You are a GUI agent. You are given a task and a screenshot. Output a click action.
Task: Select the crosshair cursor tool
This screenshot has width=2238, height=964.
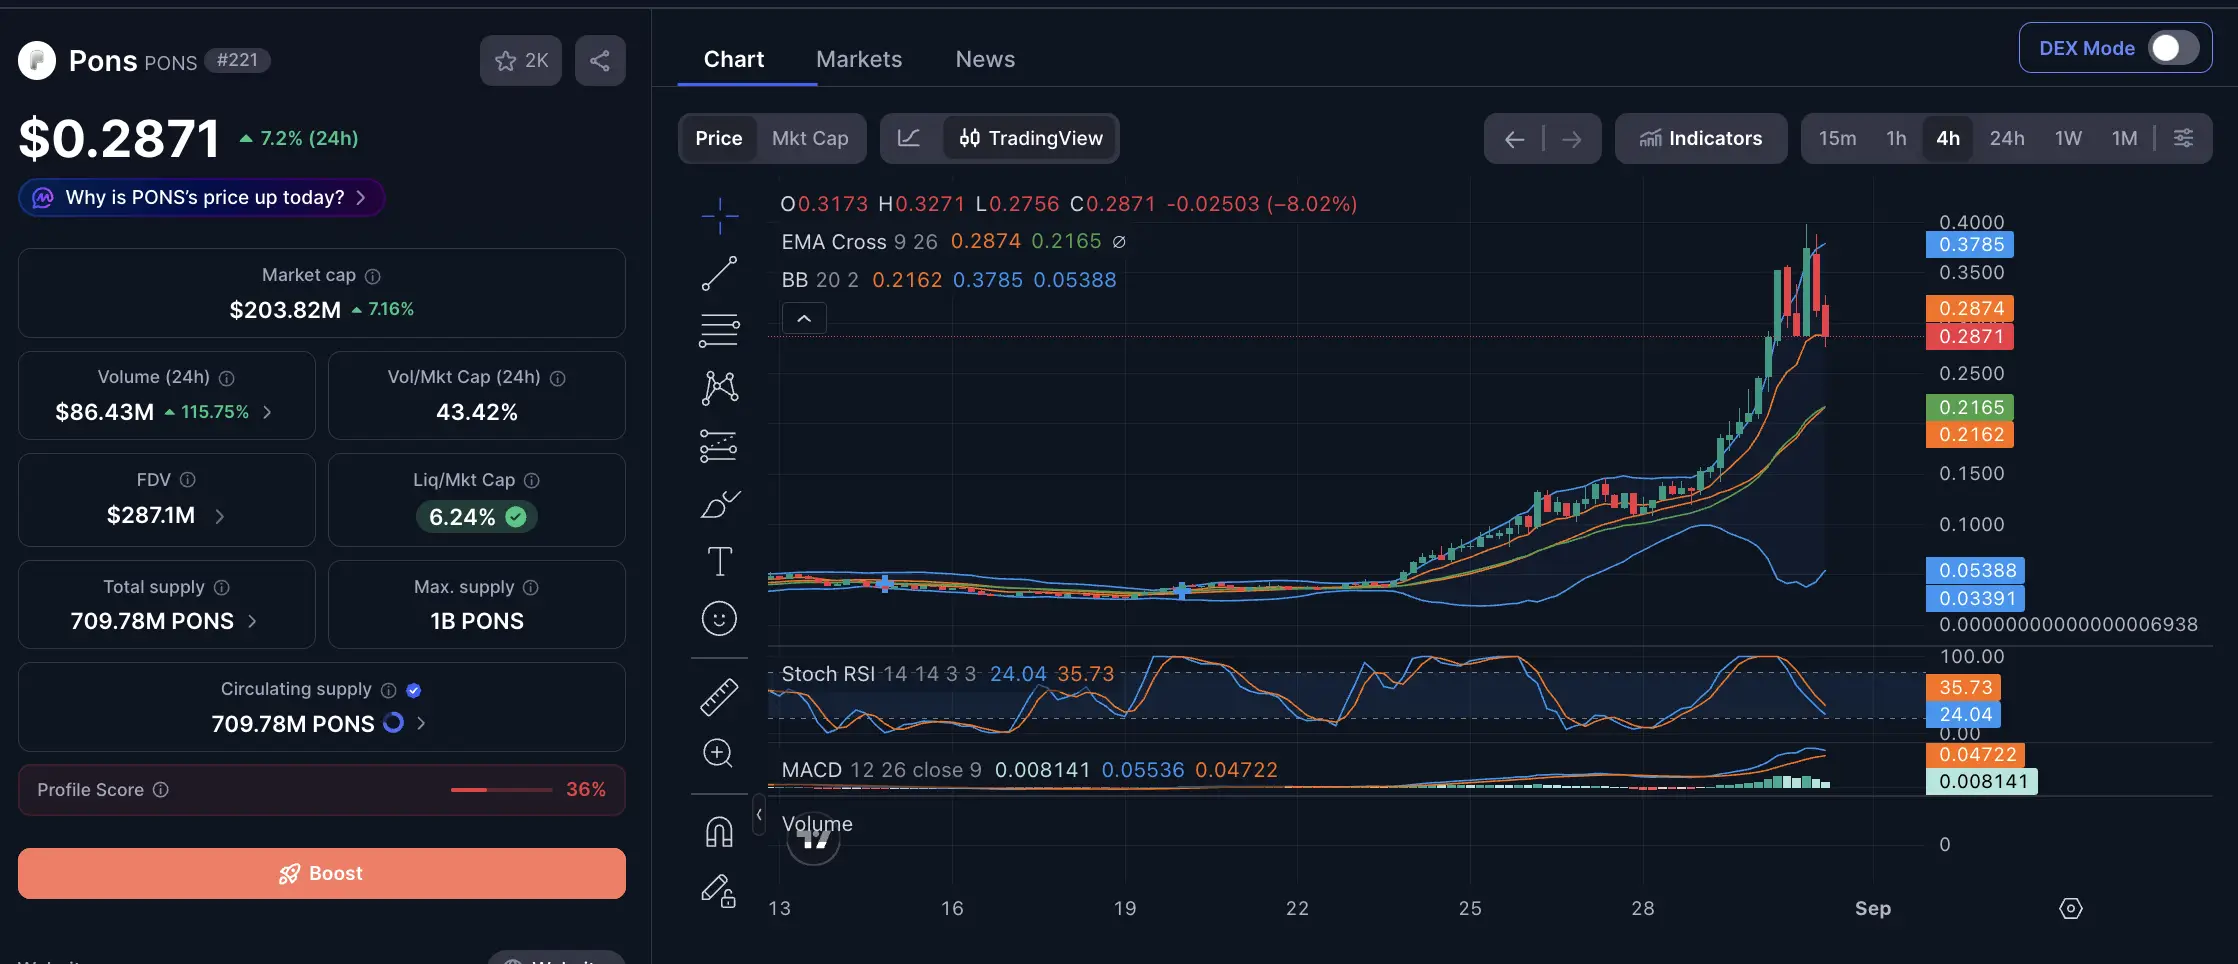point(719,215)
